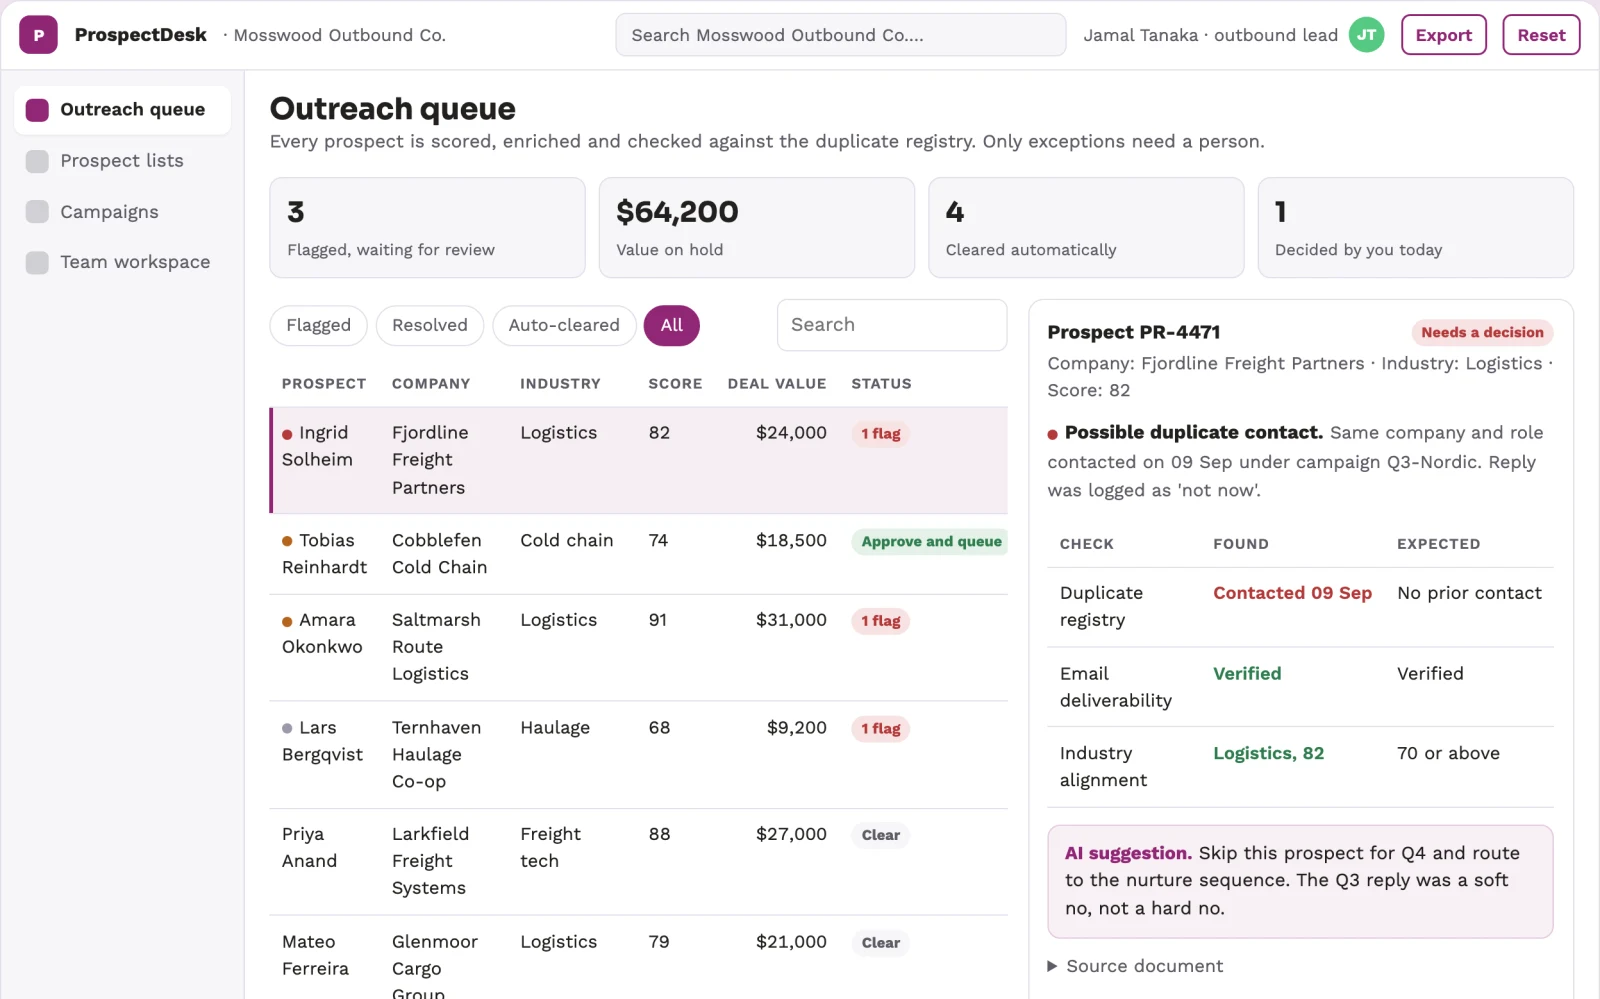Viewport: 1600px width, 999px height.
Task: Open the Campaigns menu item
Action: pos(122,212)
